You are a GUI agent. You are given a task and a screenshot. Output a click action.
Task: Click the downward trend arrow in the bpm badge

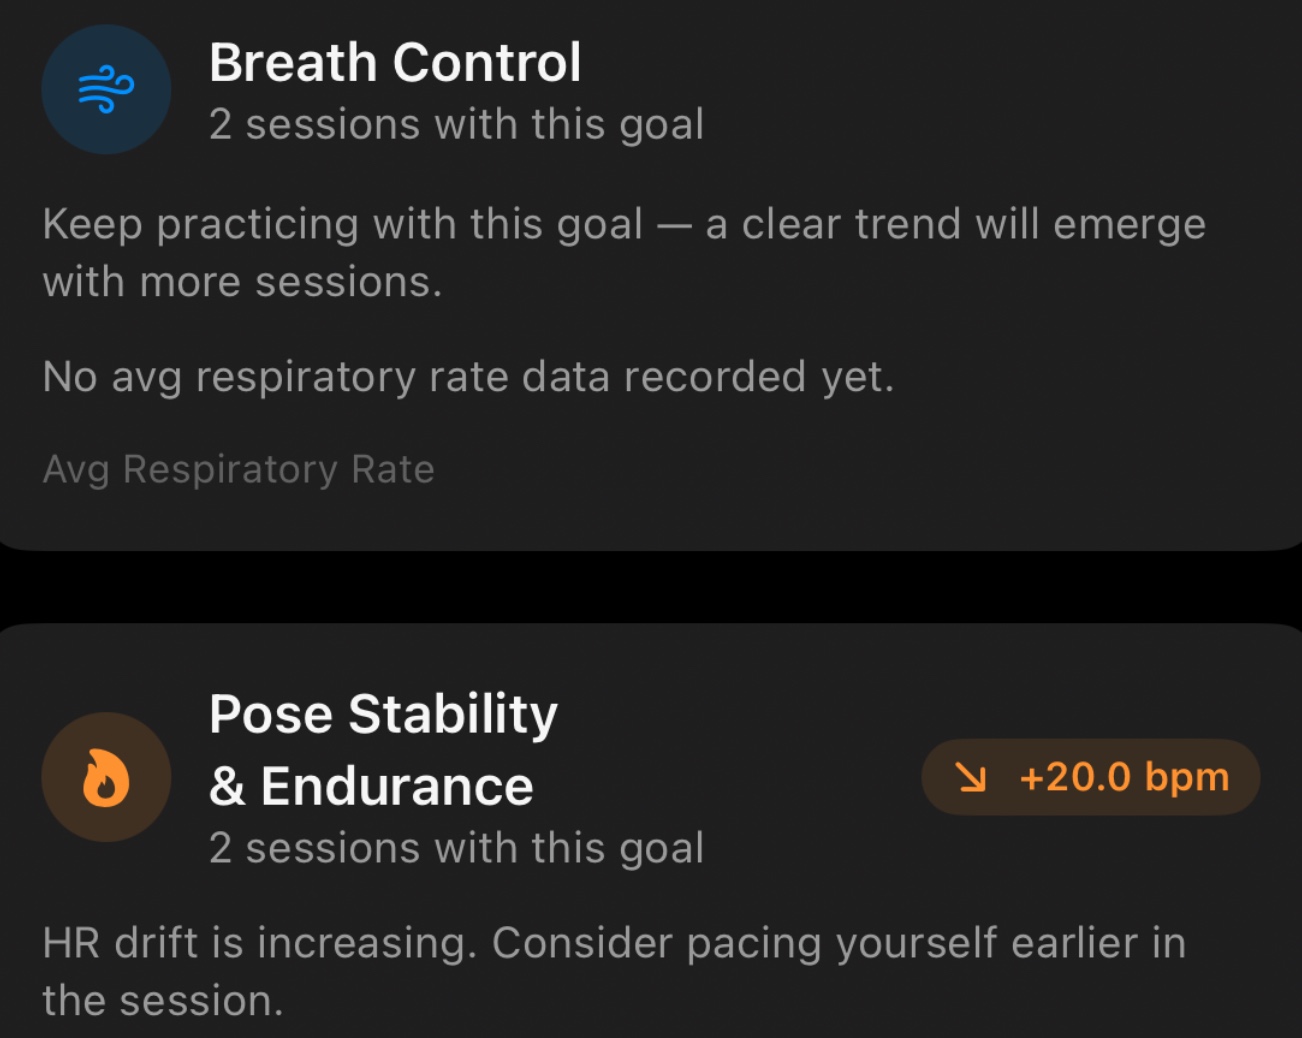[x=972, y=777]
